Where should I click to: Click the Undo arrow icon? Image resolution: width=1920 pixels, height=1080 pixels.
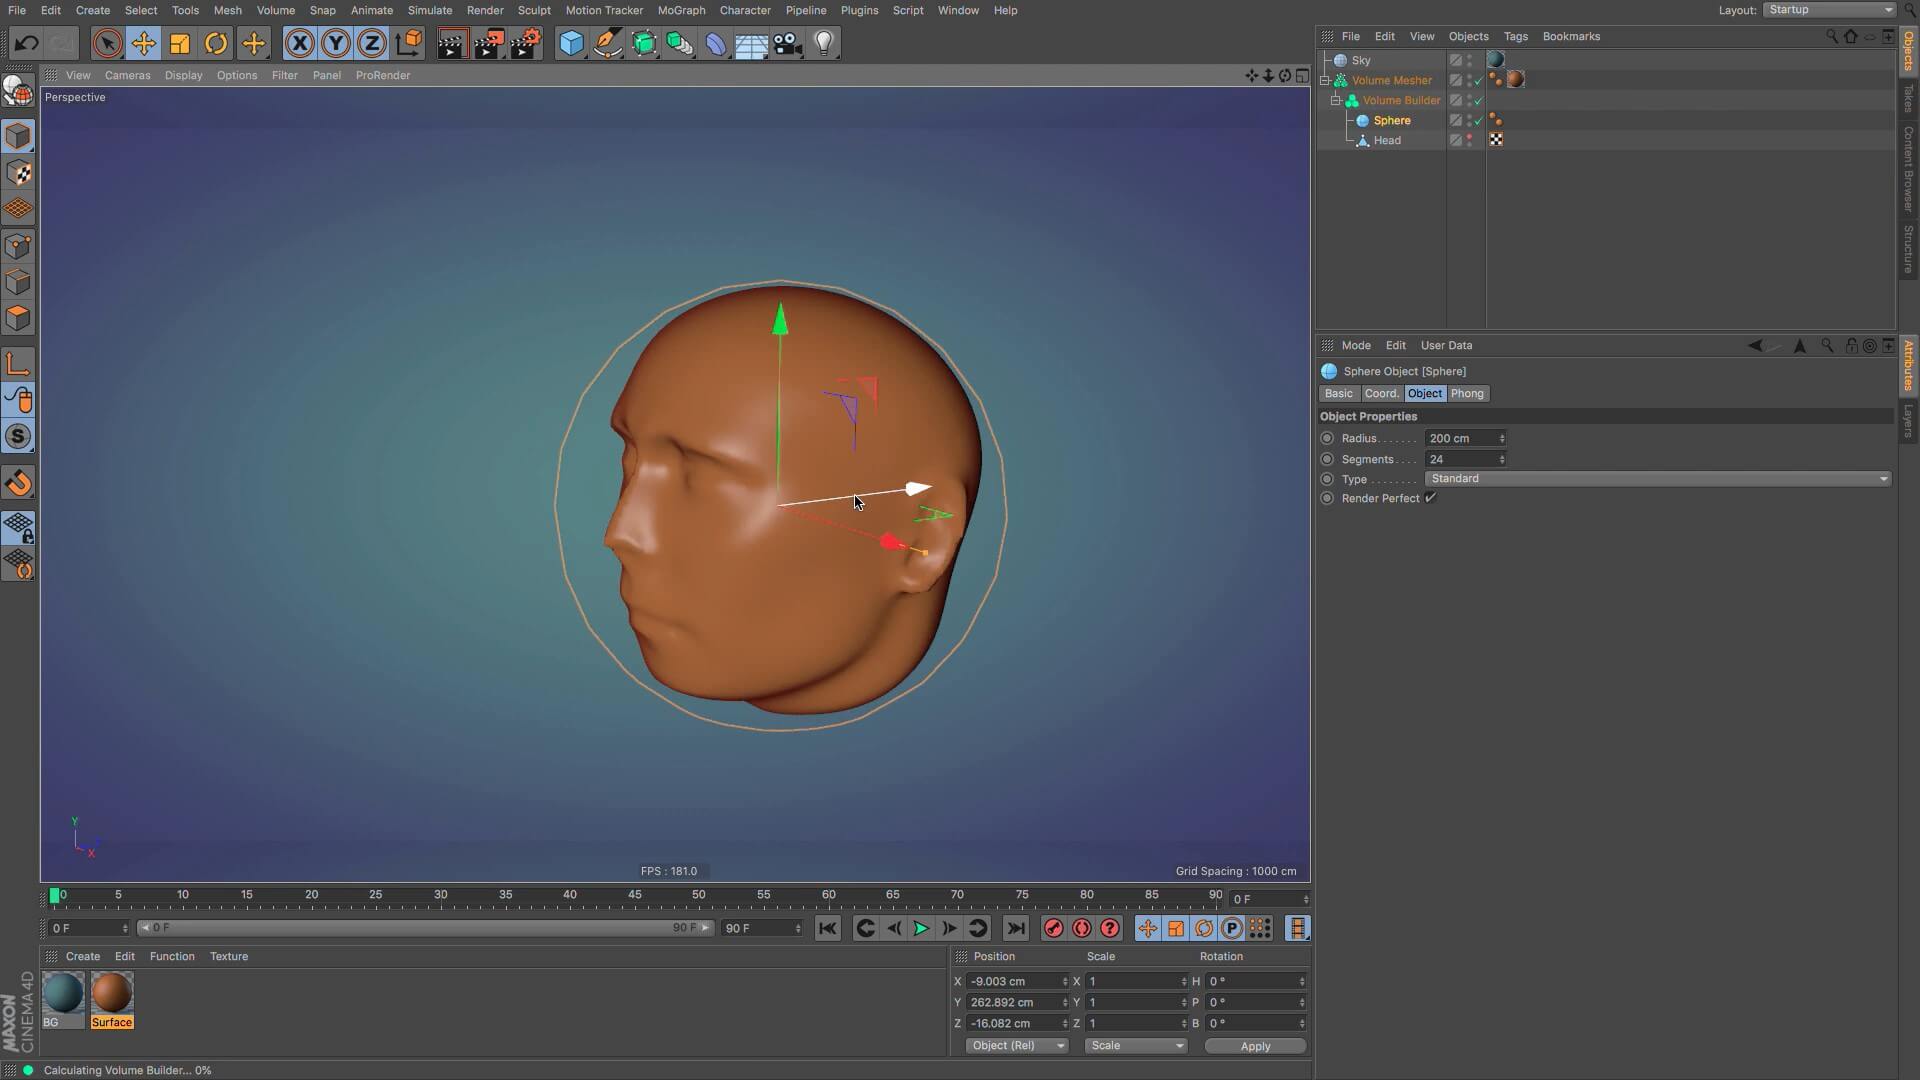(x=27, y=43)
